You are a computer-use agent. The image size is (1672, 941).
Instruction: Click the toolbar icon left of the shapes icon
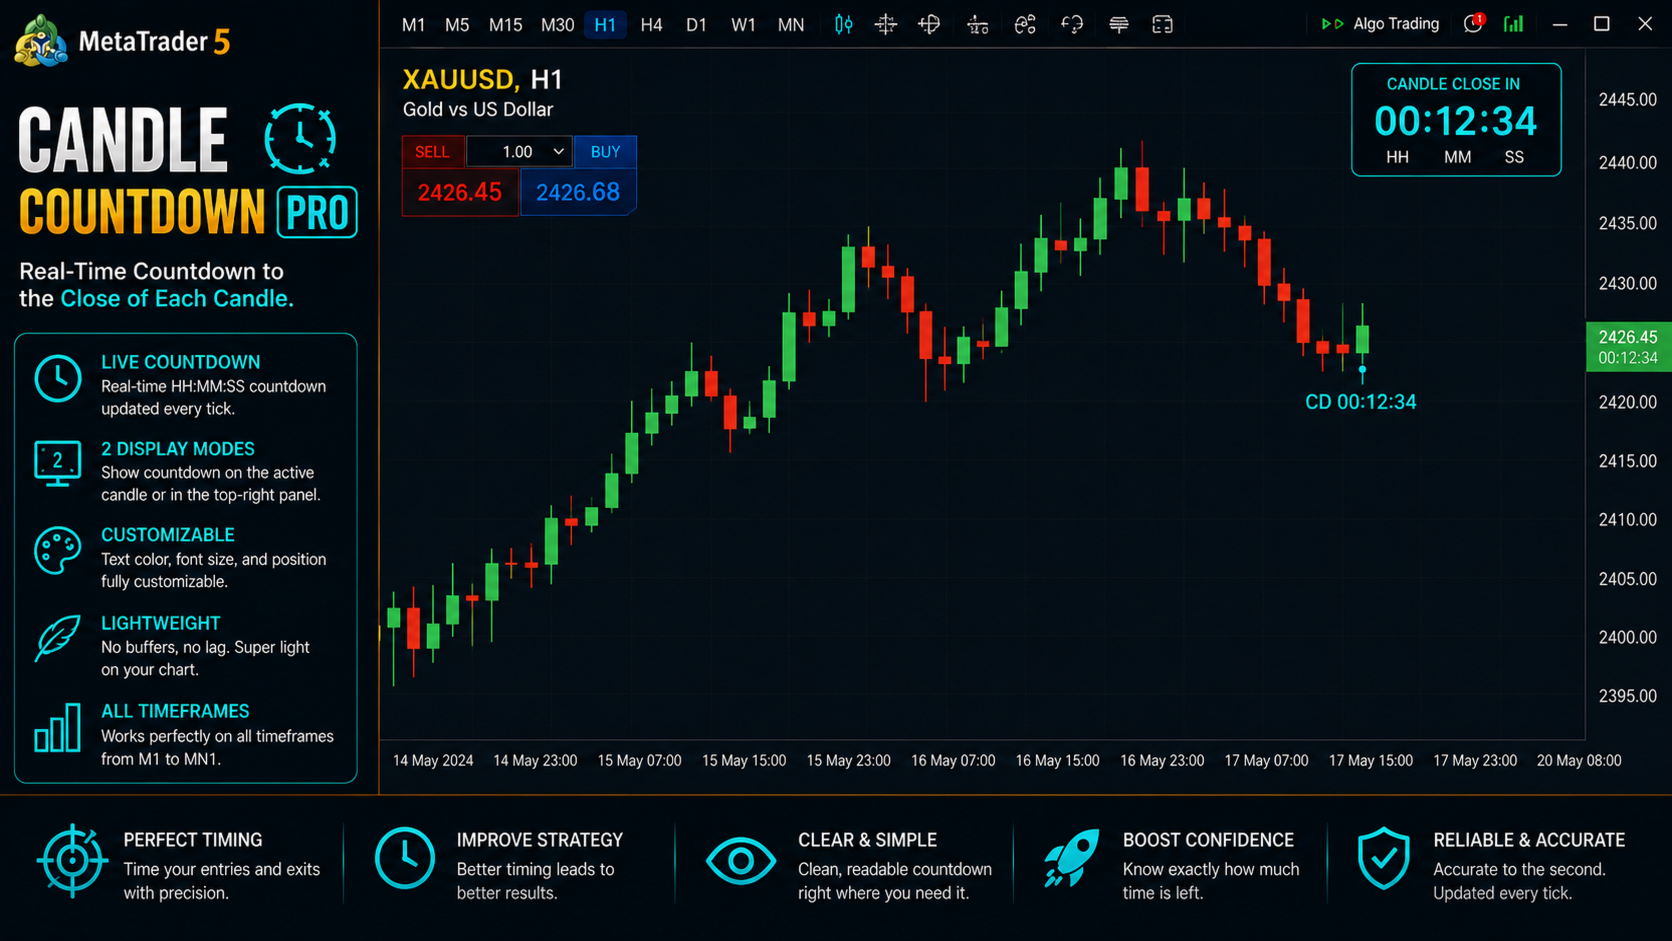pos(978,25)
